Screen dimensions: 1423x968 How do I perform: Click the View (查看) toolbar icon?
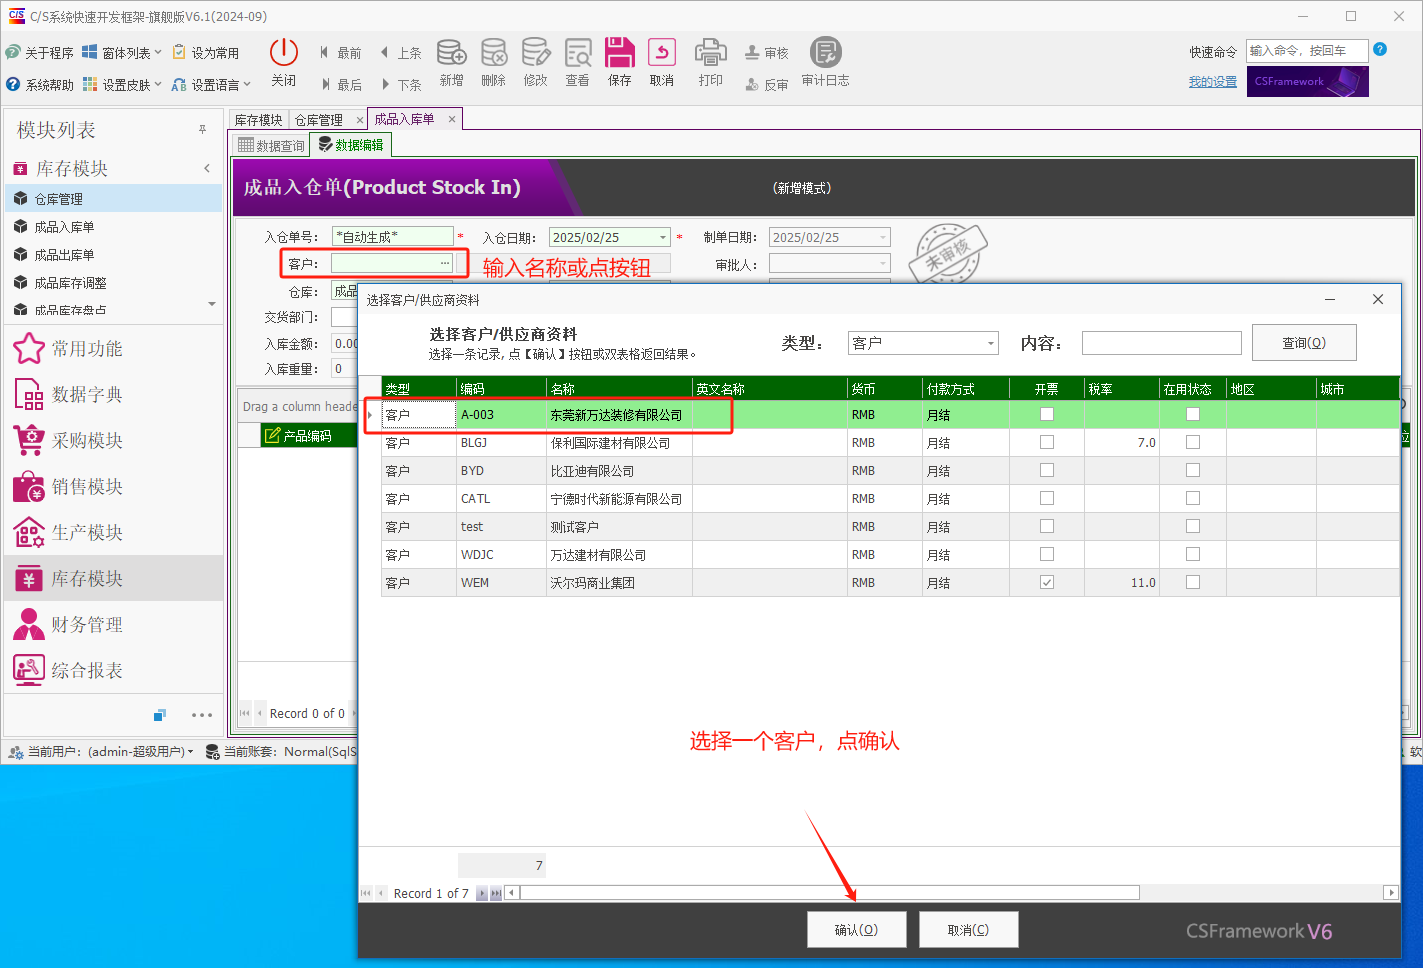click(578, 52)
